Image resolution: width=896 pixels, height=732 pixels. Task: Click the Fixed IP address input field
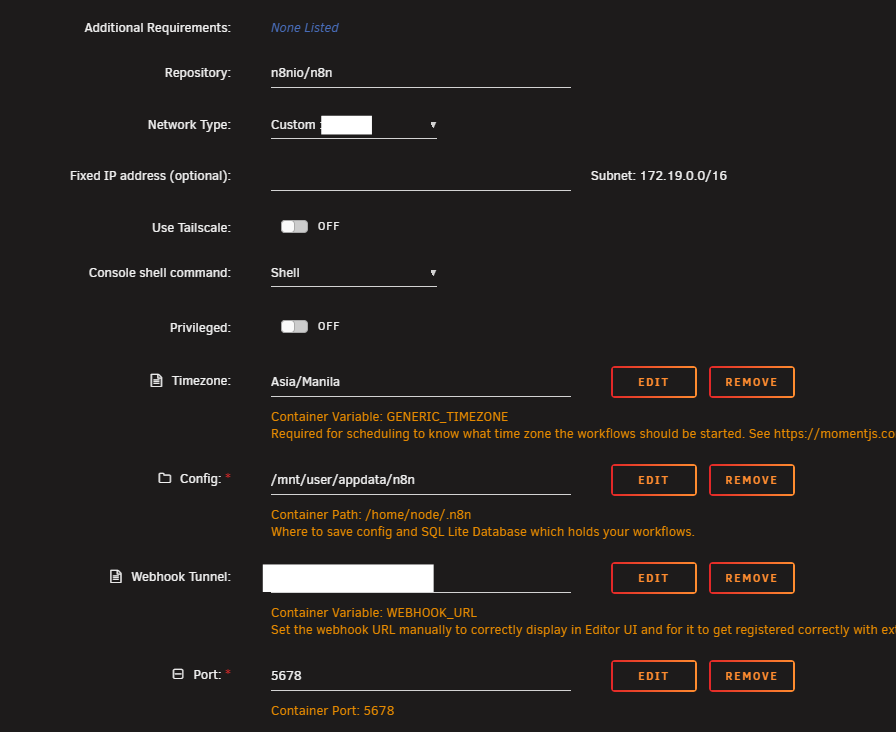pyautogui.click(x=420, y=178)
